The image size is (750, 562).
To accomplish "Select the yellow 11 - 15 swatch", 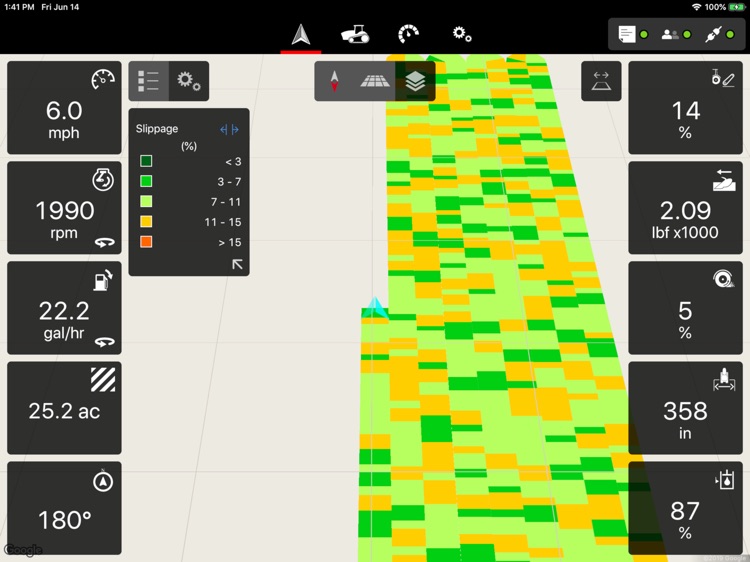I will [x=146, y=221].
